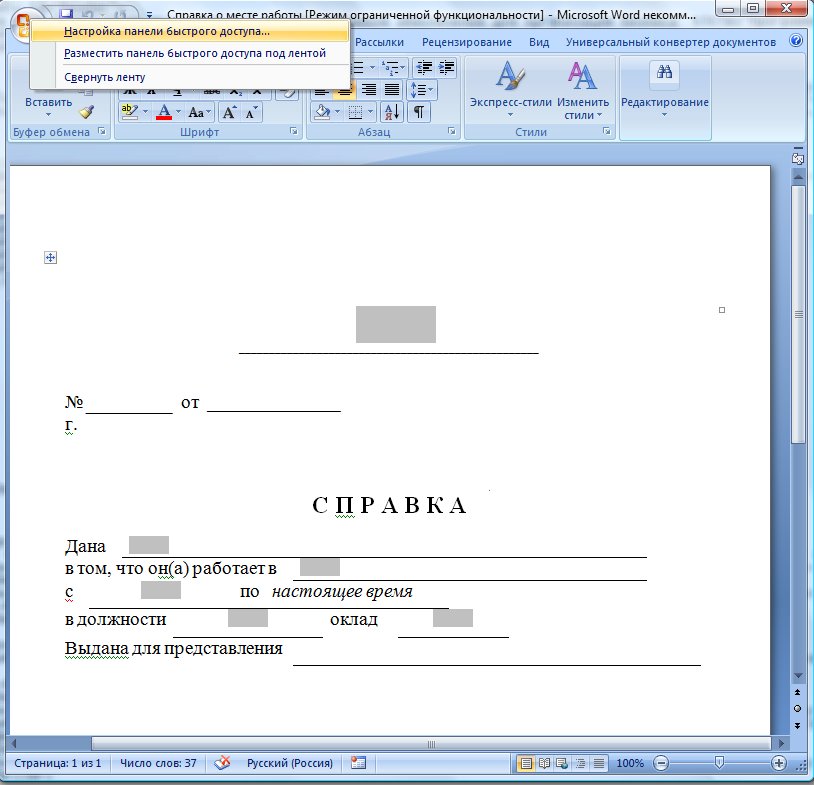This screenshot has width=814, height=785.
Task: Click next page double-arrow below scrollbar
Action: click(x=798, y=725)
